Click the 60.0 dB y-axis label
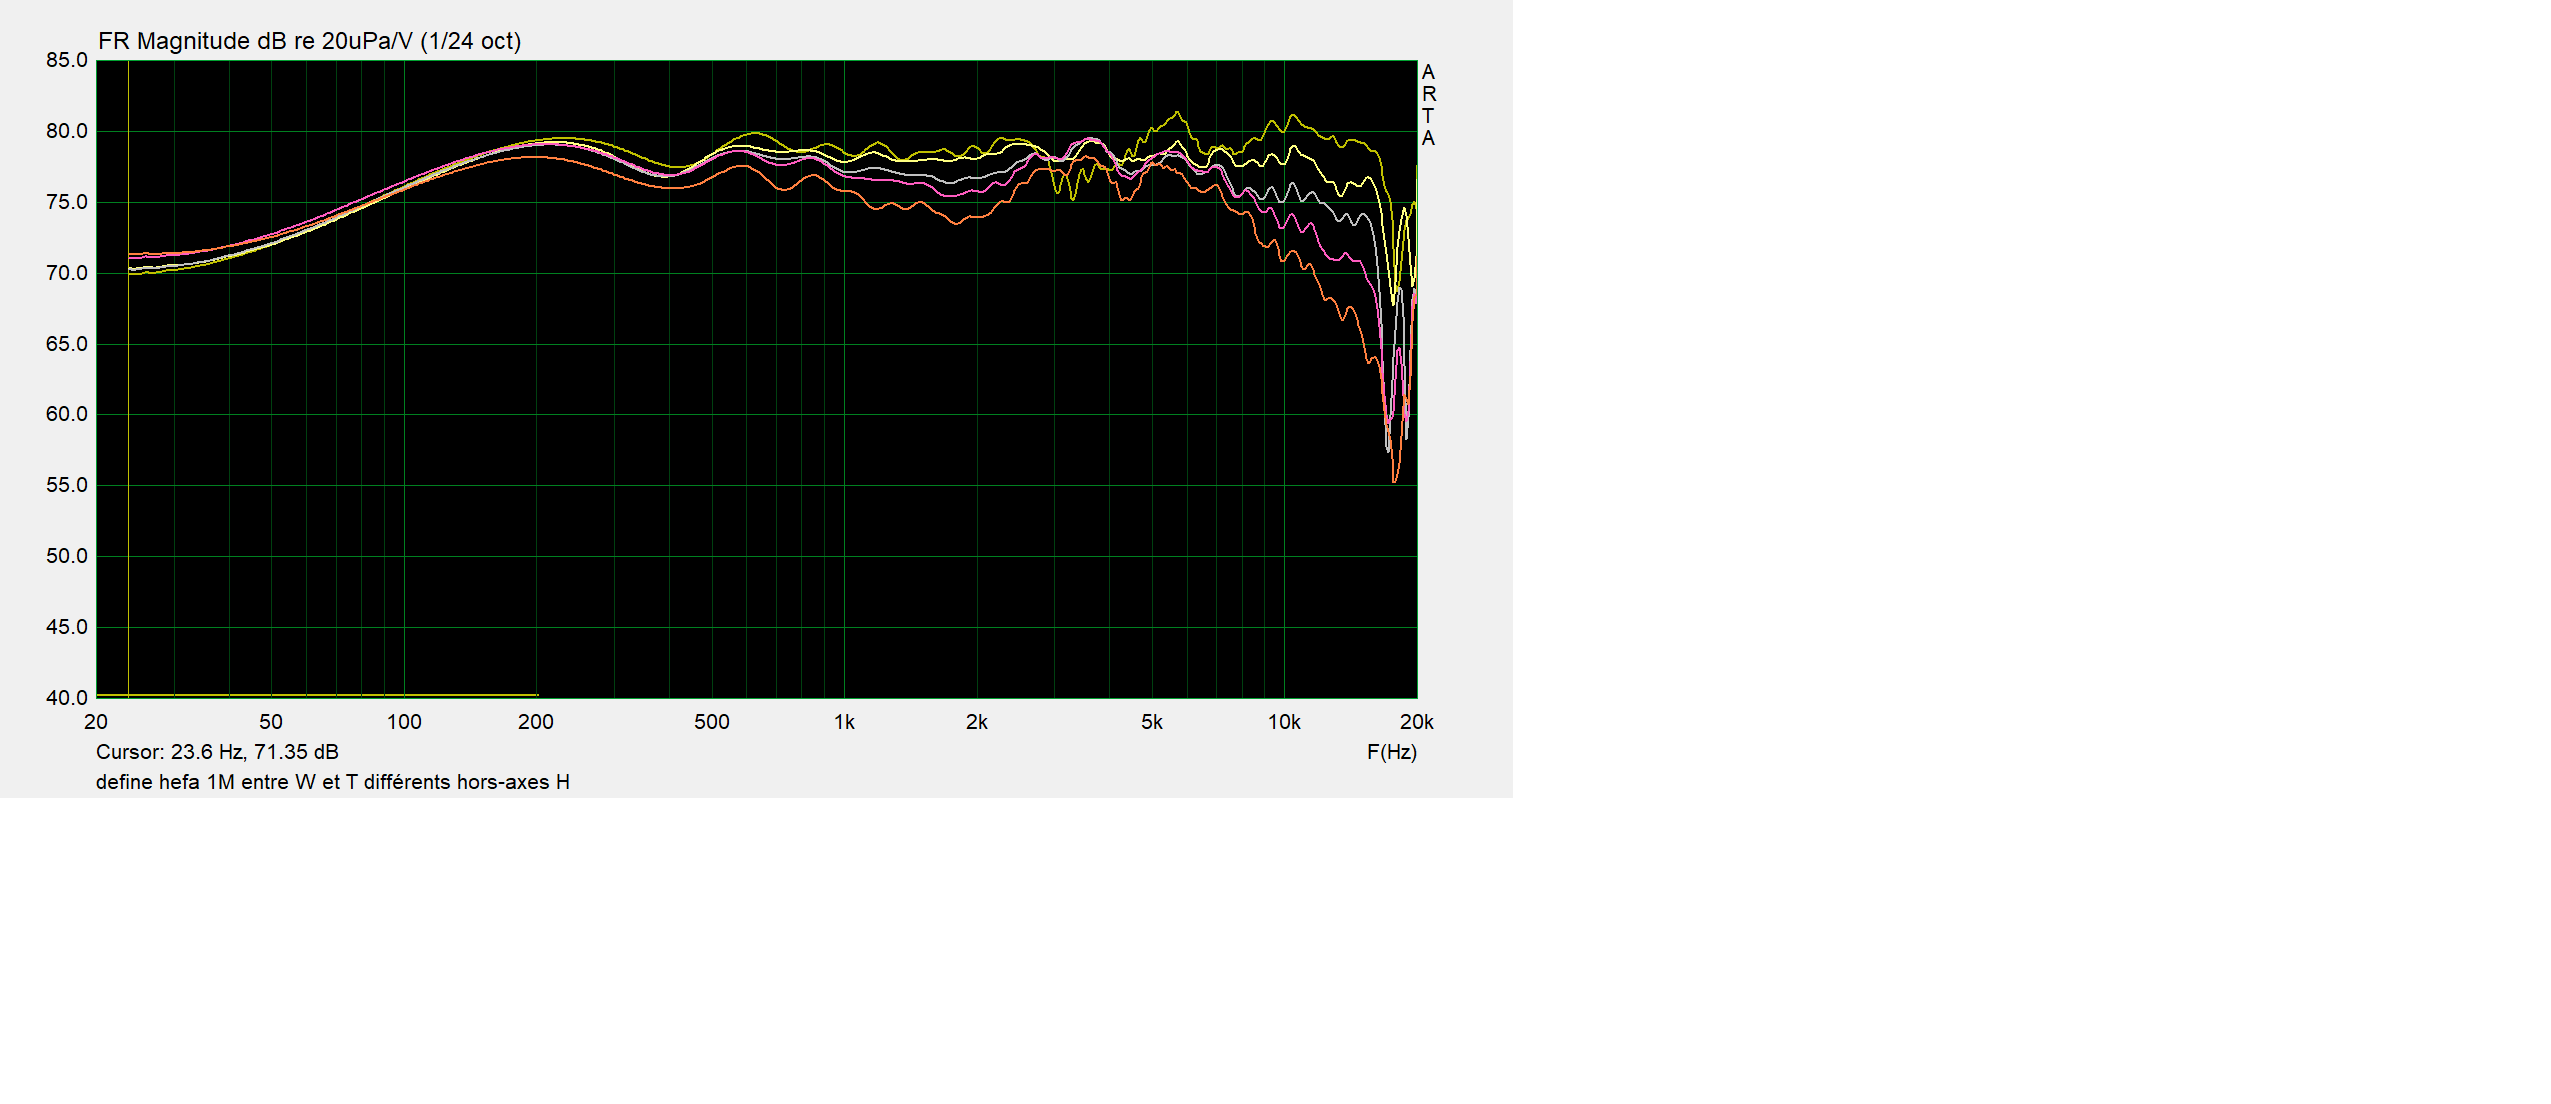2551x1104 pixels. tap(67, 414)
